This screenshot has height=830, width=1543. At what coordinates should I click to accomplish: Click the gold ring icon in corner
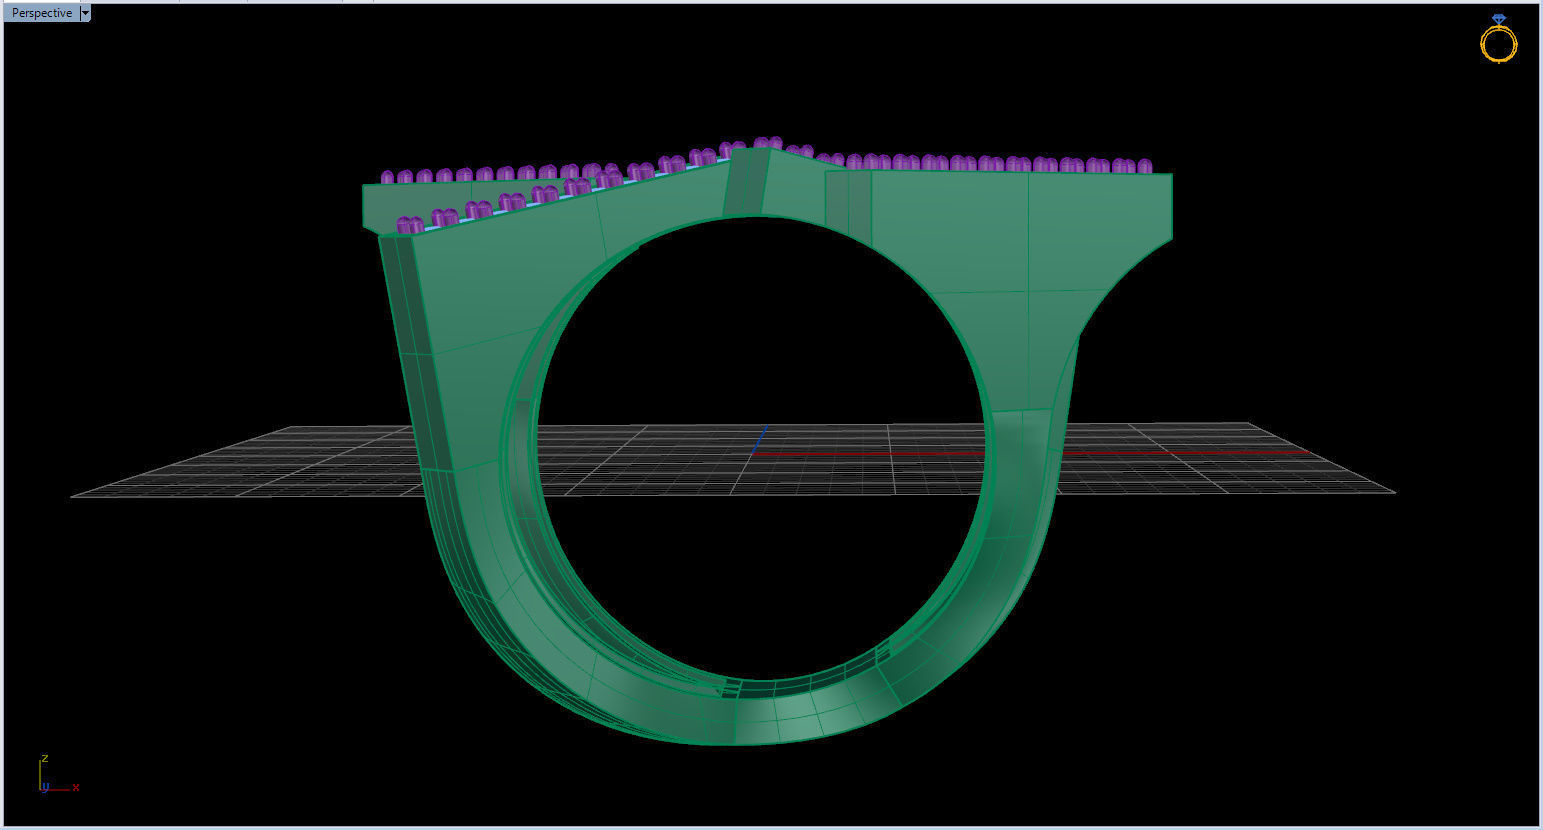tap(1498, 39)
